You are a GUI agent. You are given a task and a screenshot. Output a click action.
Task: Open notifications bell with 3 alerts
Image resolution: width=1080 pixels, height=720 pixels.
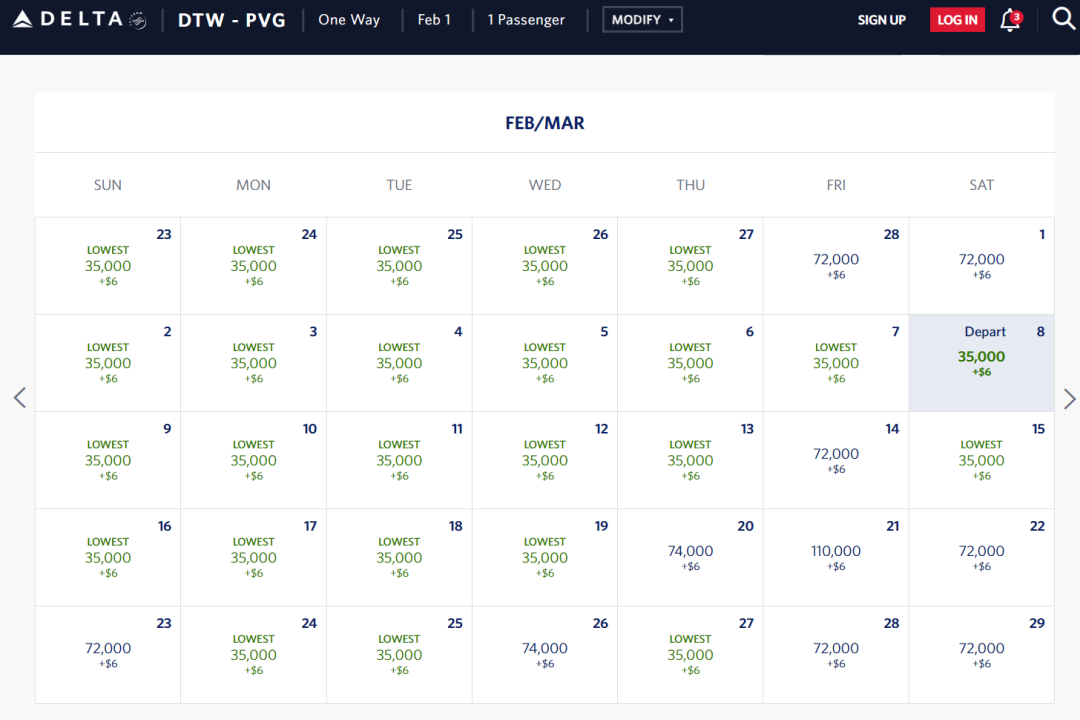[1010, 20]
